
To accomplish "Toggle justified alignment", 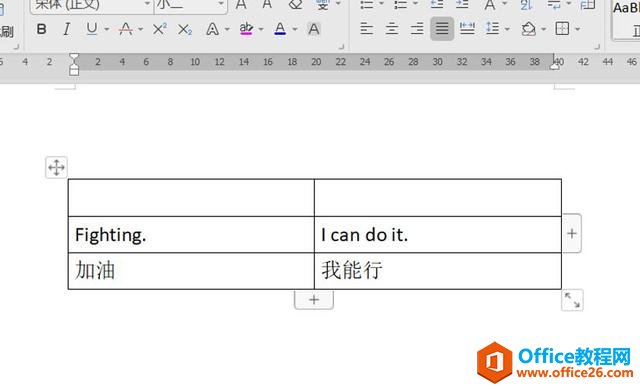I will (442, 29).
